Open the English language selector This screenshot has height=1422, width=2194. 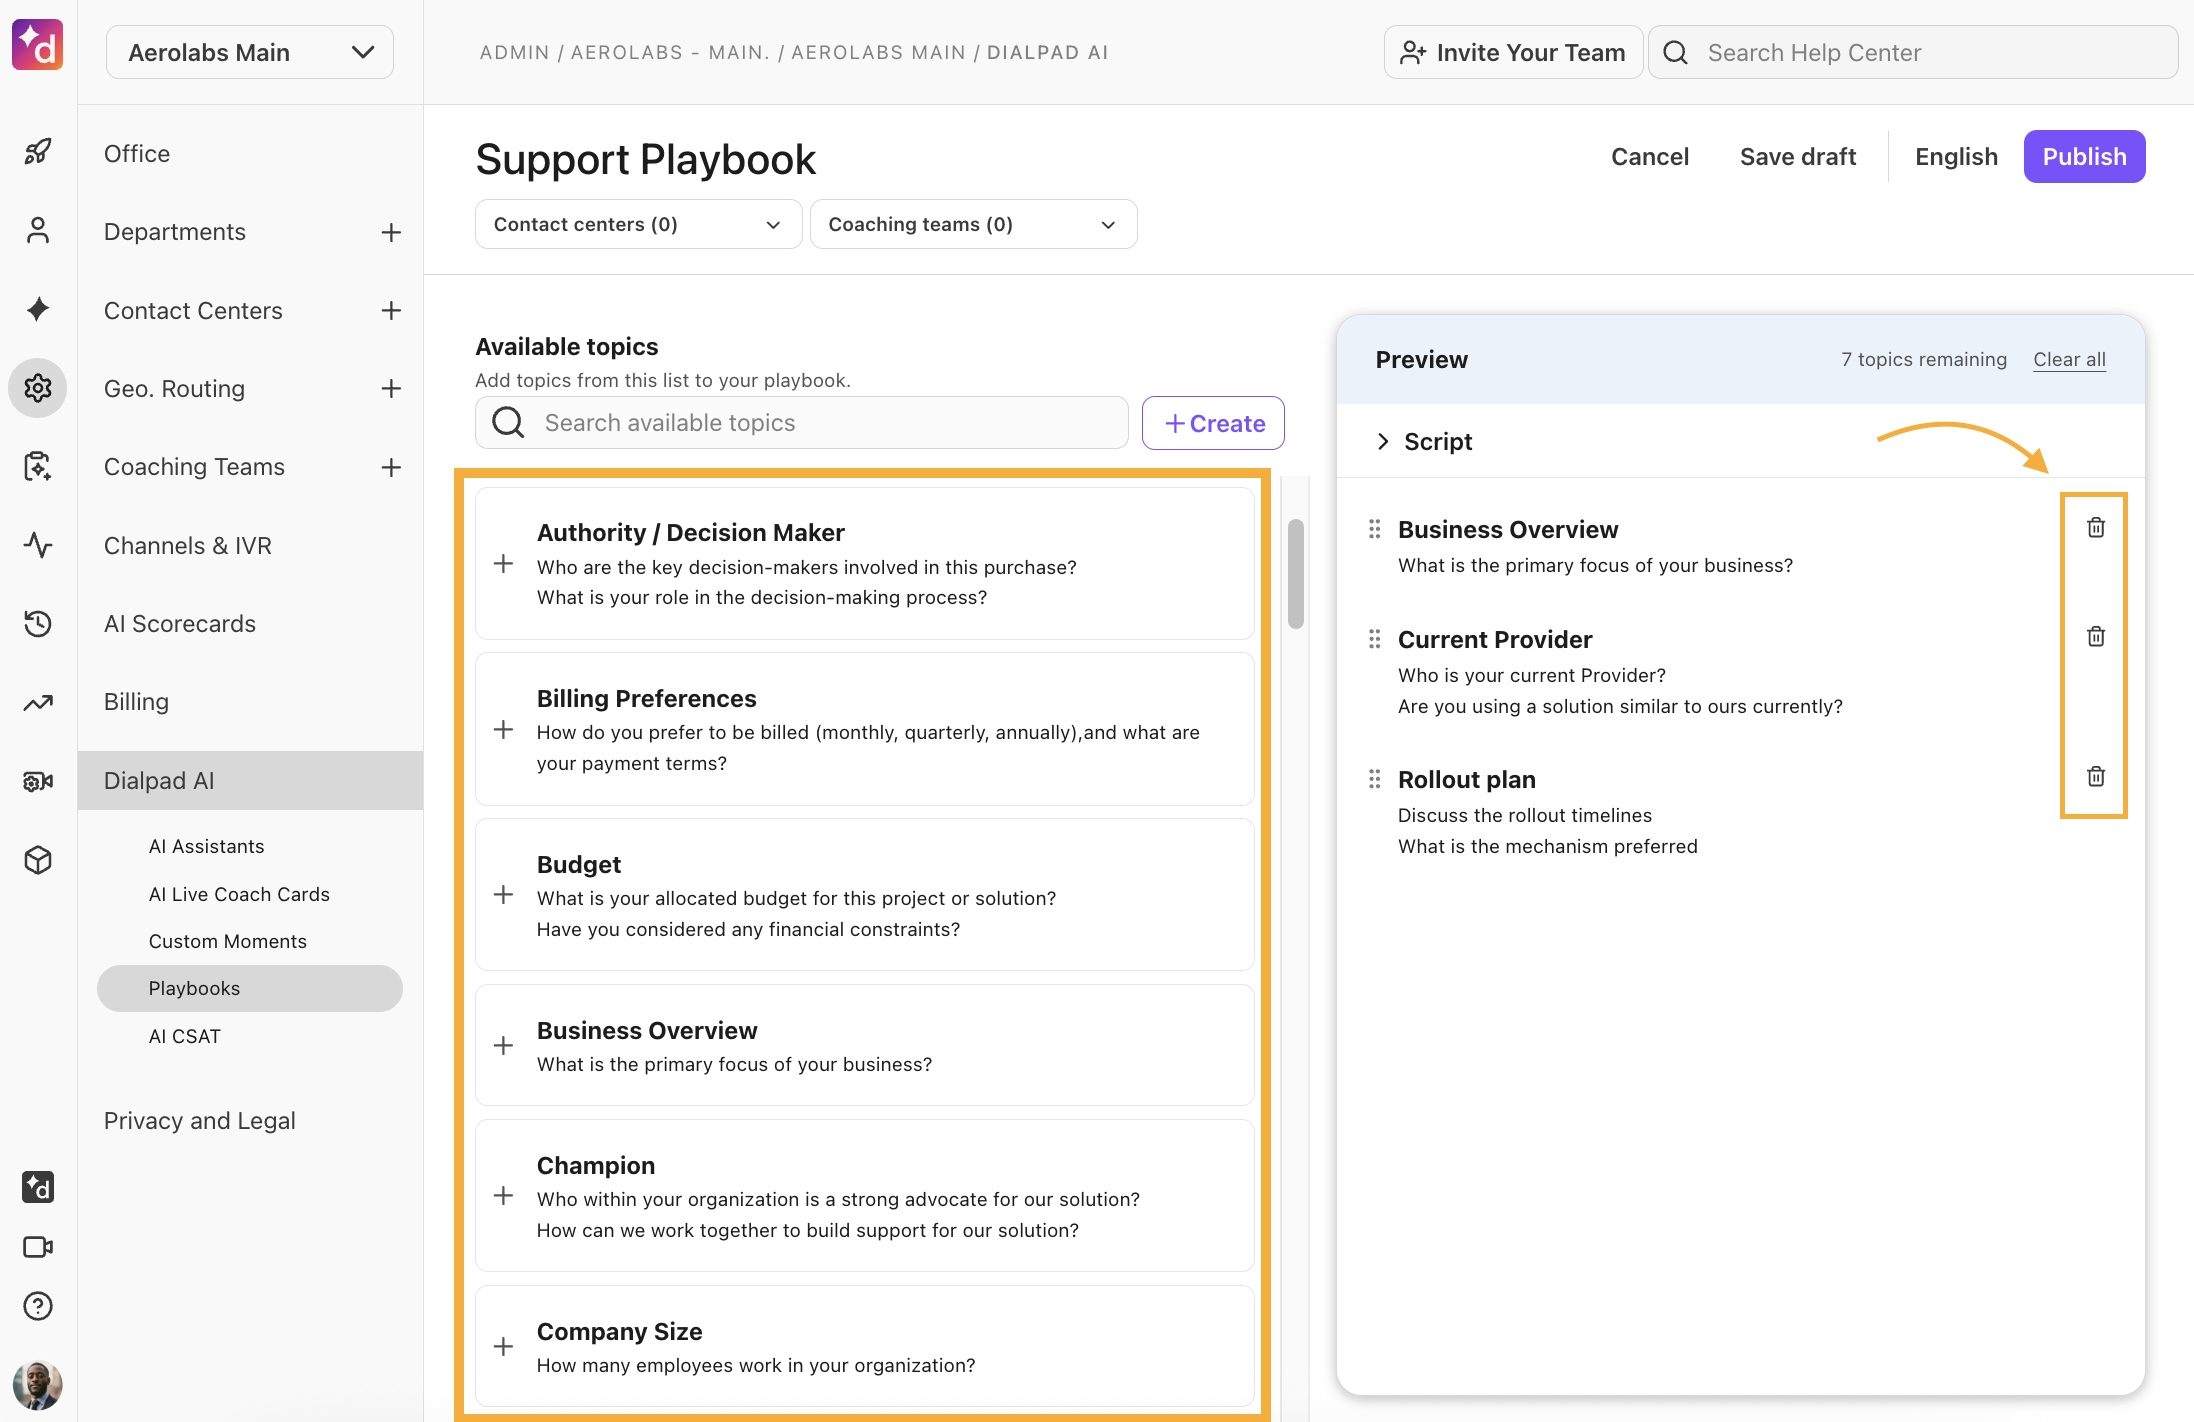[x=1956, y=157]
